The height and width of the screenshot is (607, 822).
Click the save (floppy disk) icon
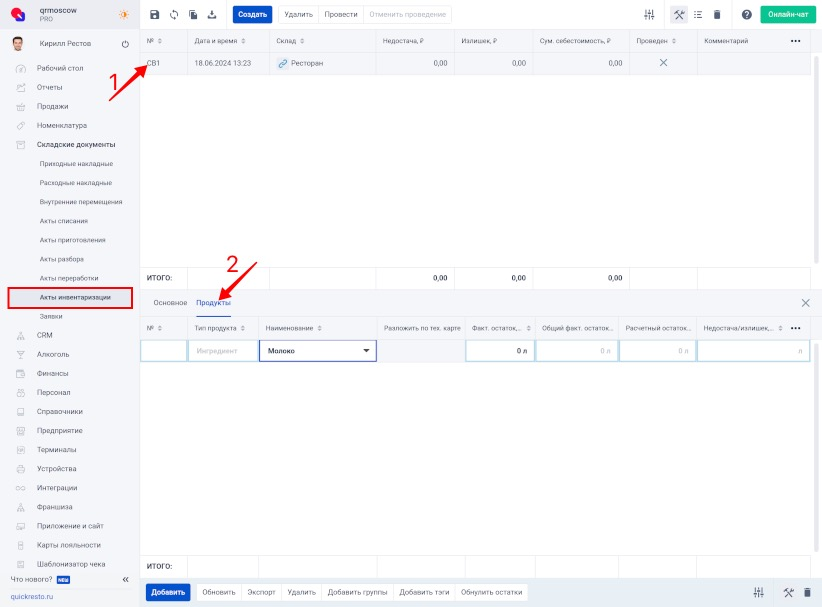[x=154, y=15]
